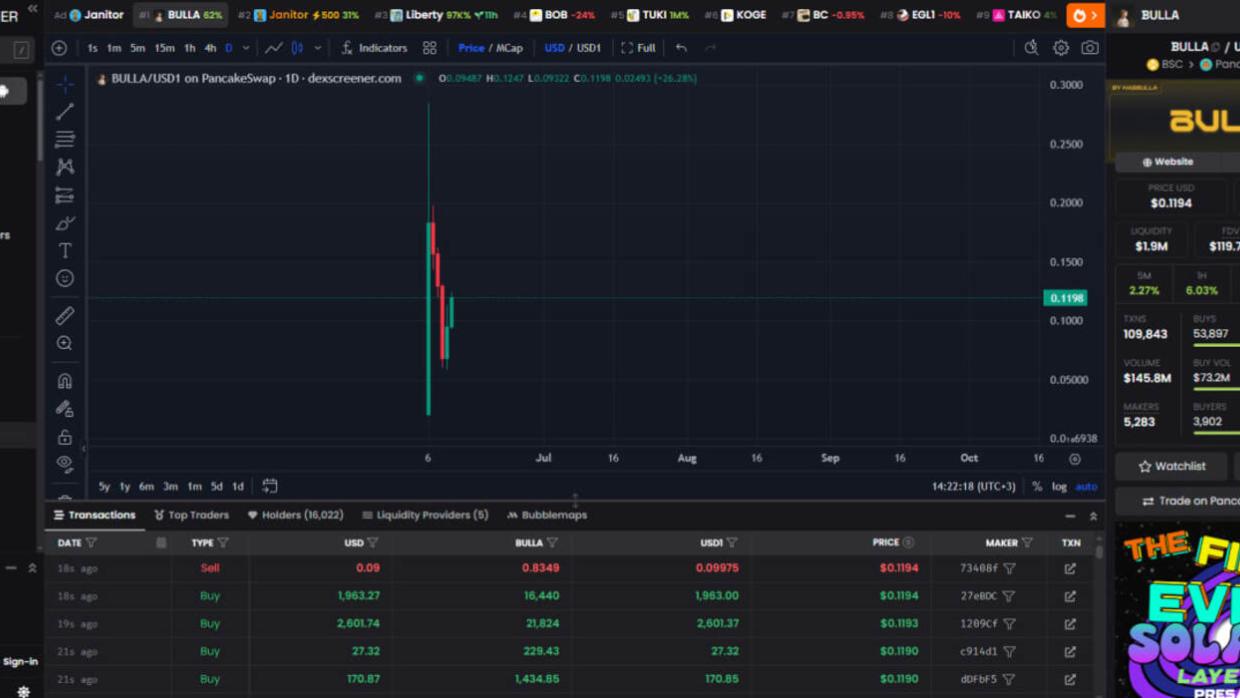Select the #5 TUKI trending token
1240x698 pixels.
pos(651,15)
